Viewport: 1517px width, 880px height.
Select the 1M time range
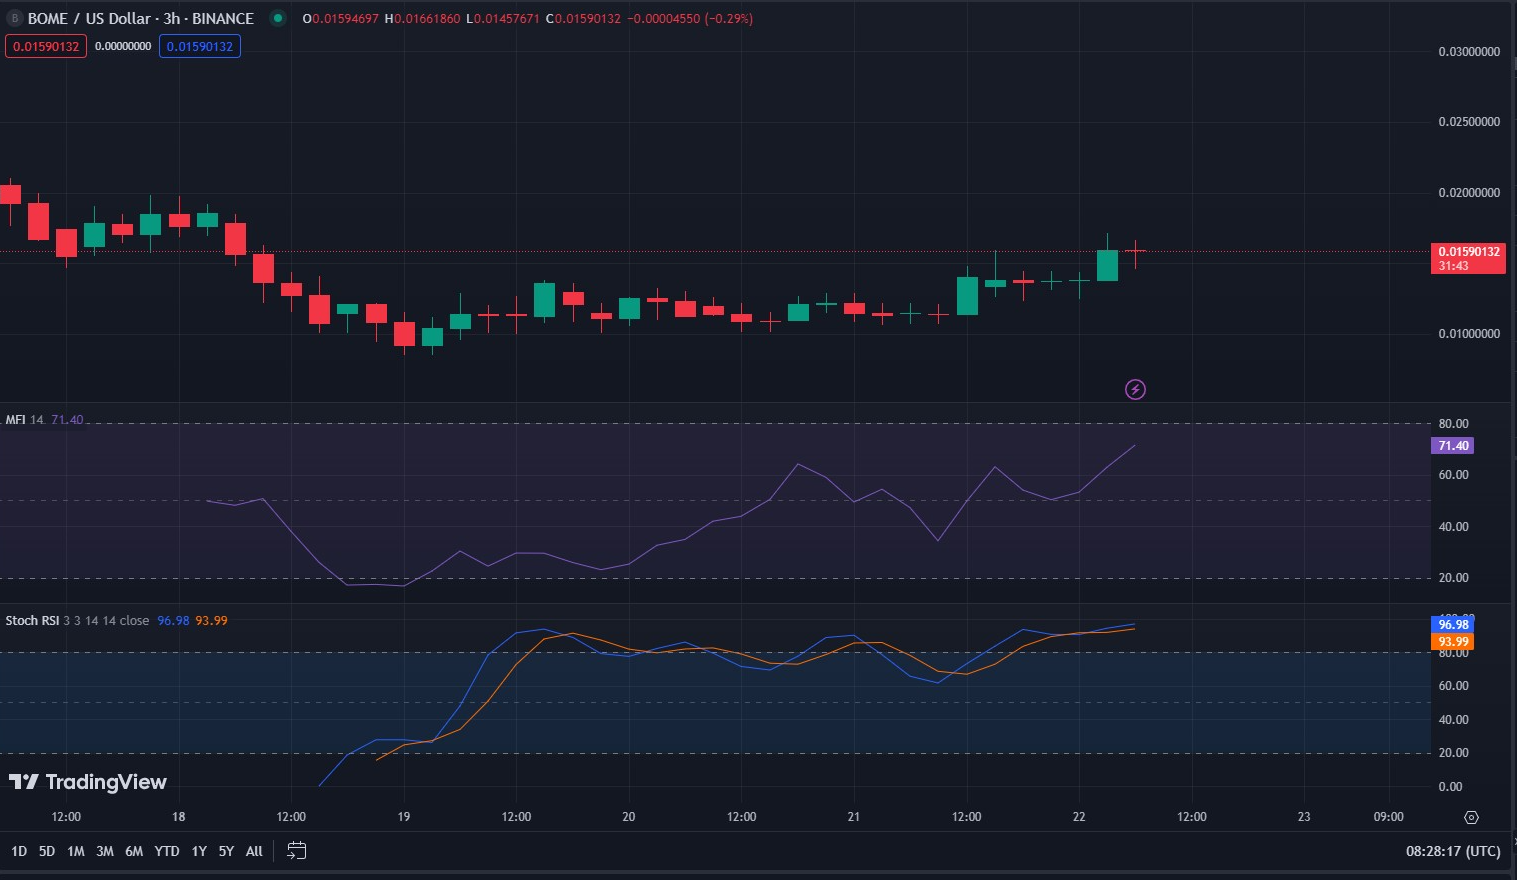76,851
